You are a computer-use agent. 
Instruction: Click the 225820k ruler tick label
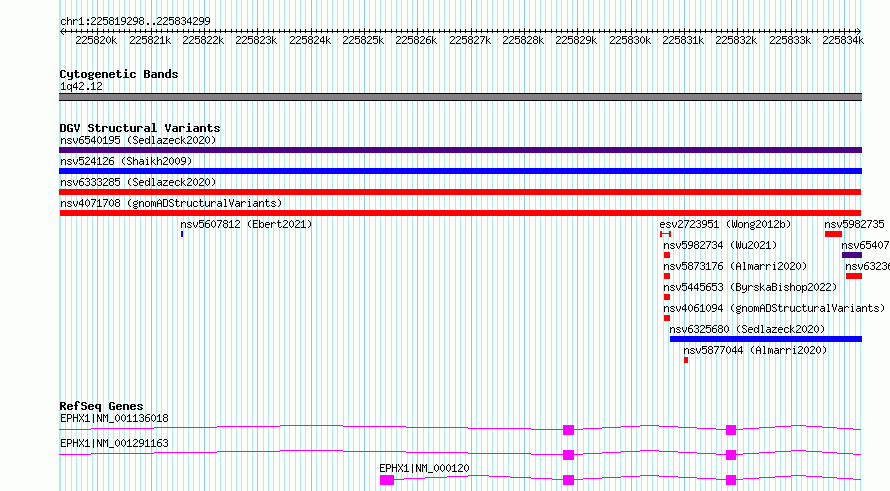click(96, 40)
